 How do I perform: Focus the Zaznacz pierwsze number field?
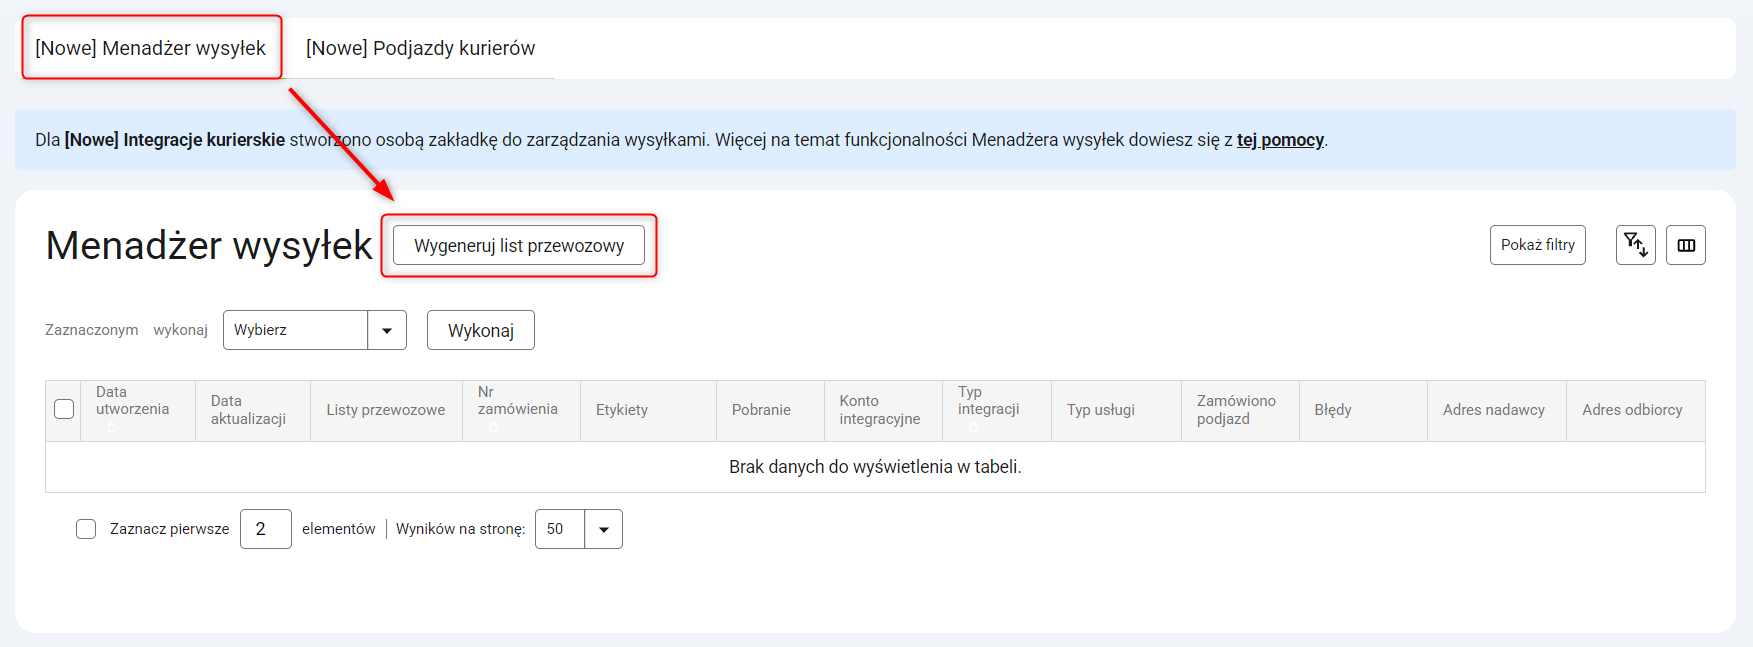point(266,529)
